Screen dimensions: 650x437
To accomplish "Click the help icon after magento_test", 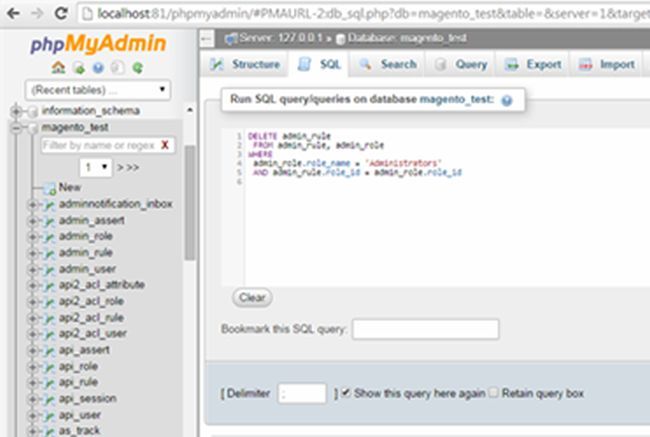I will [x=507, y=100].
